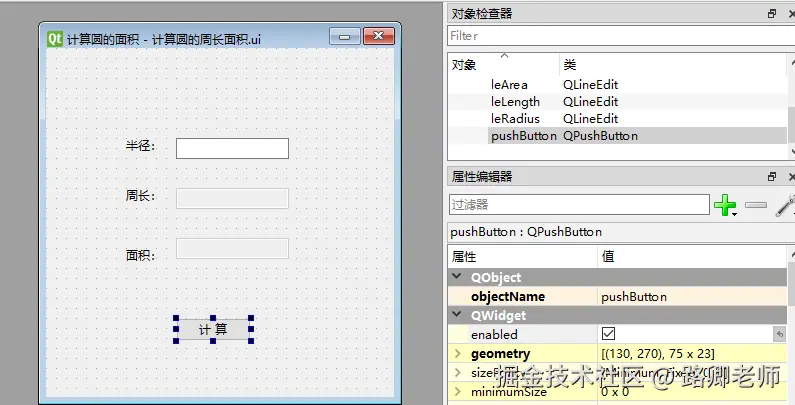The width and height of the screenshot is (795, 405).
Task: Click the QLineEdit class of leArea row
Action: coord(590,85)
